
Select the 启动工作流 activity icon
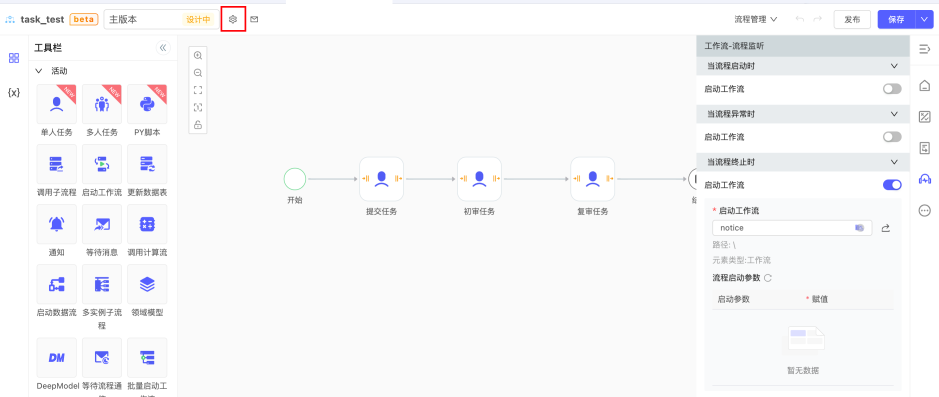102,164
